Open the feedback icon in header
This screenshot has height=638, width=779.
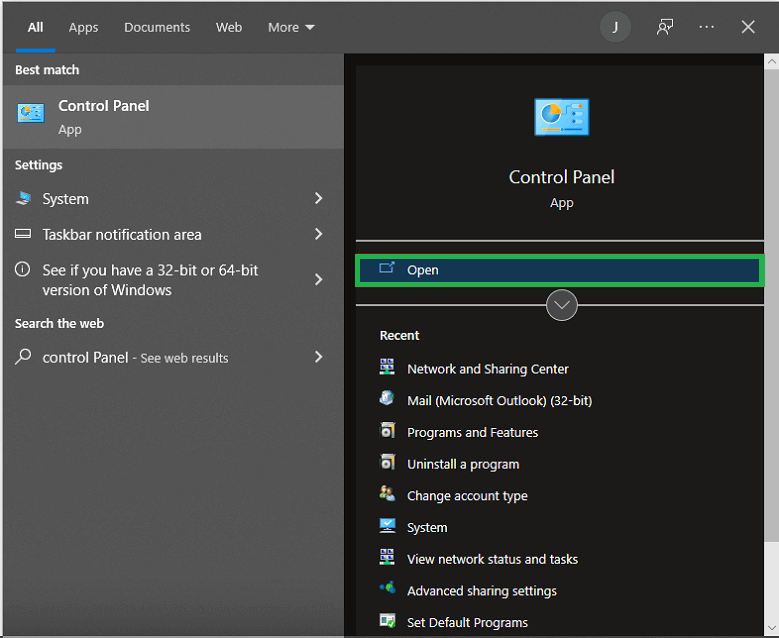[x=665, y=27]
